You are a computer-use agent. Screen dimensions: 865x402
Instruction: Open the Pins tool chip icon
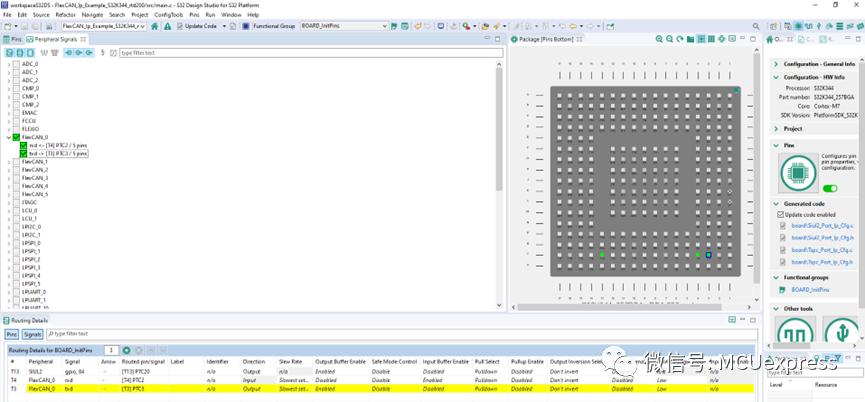pyautogui.click(x=798, y=173)
